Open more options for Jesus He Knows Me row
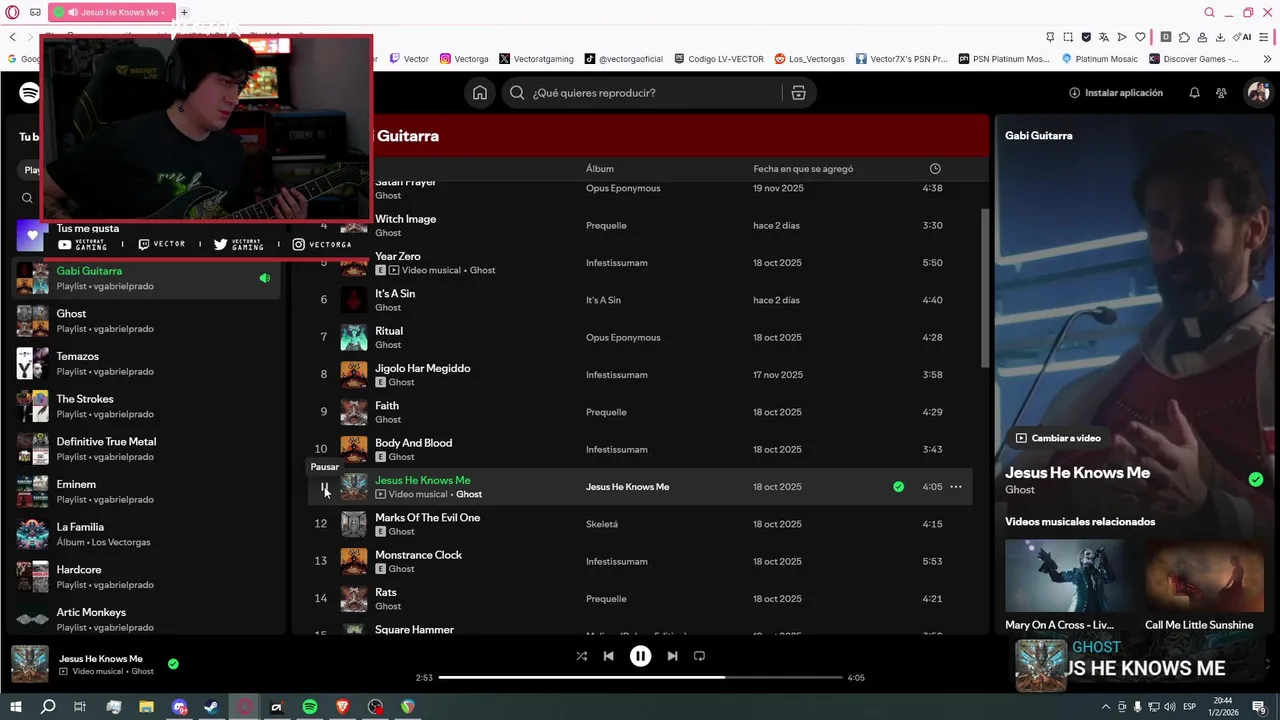The image size is (1280, 720). [956, 487]
